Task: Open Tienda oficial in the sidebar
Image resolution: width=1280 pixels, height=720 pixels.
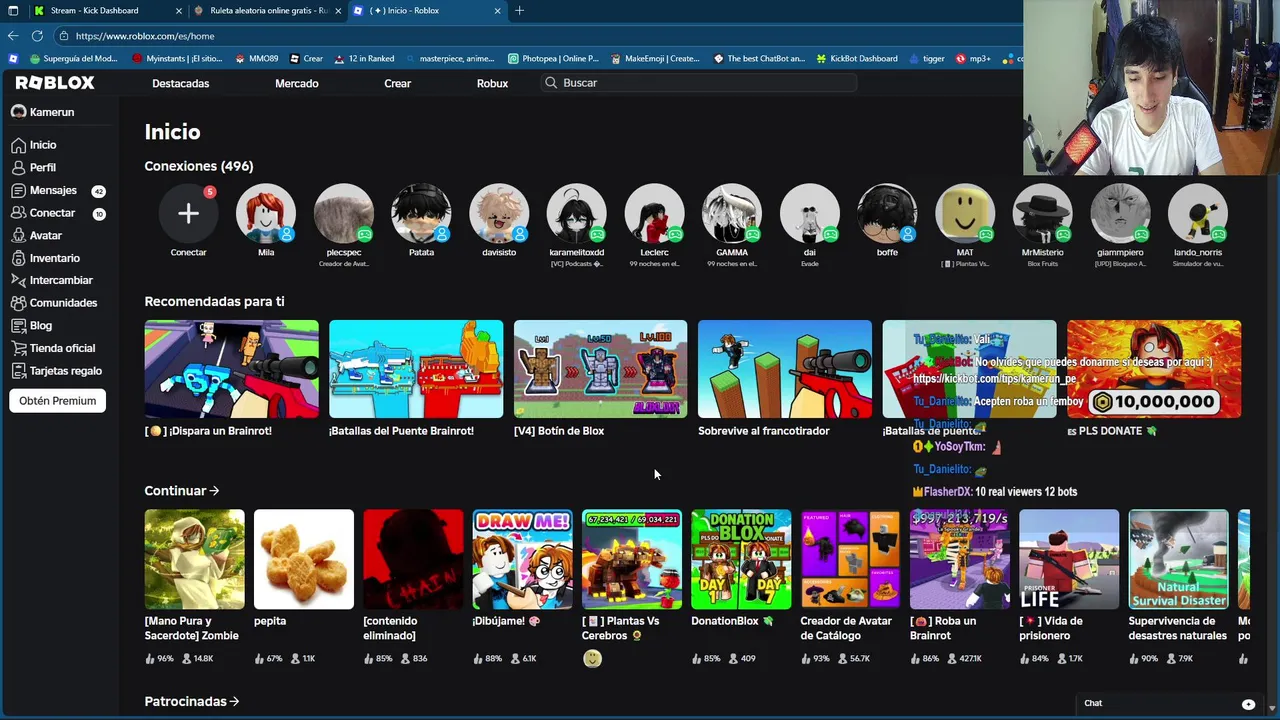Action: 53,348
